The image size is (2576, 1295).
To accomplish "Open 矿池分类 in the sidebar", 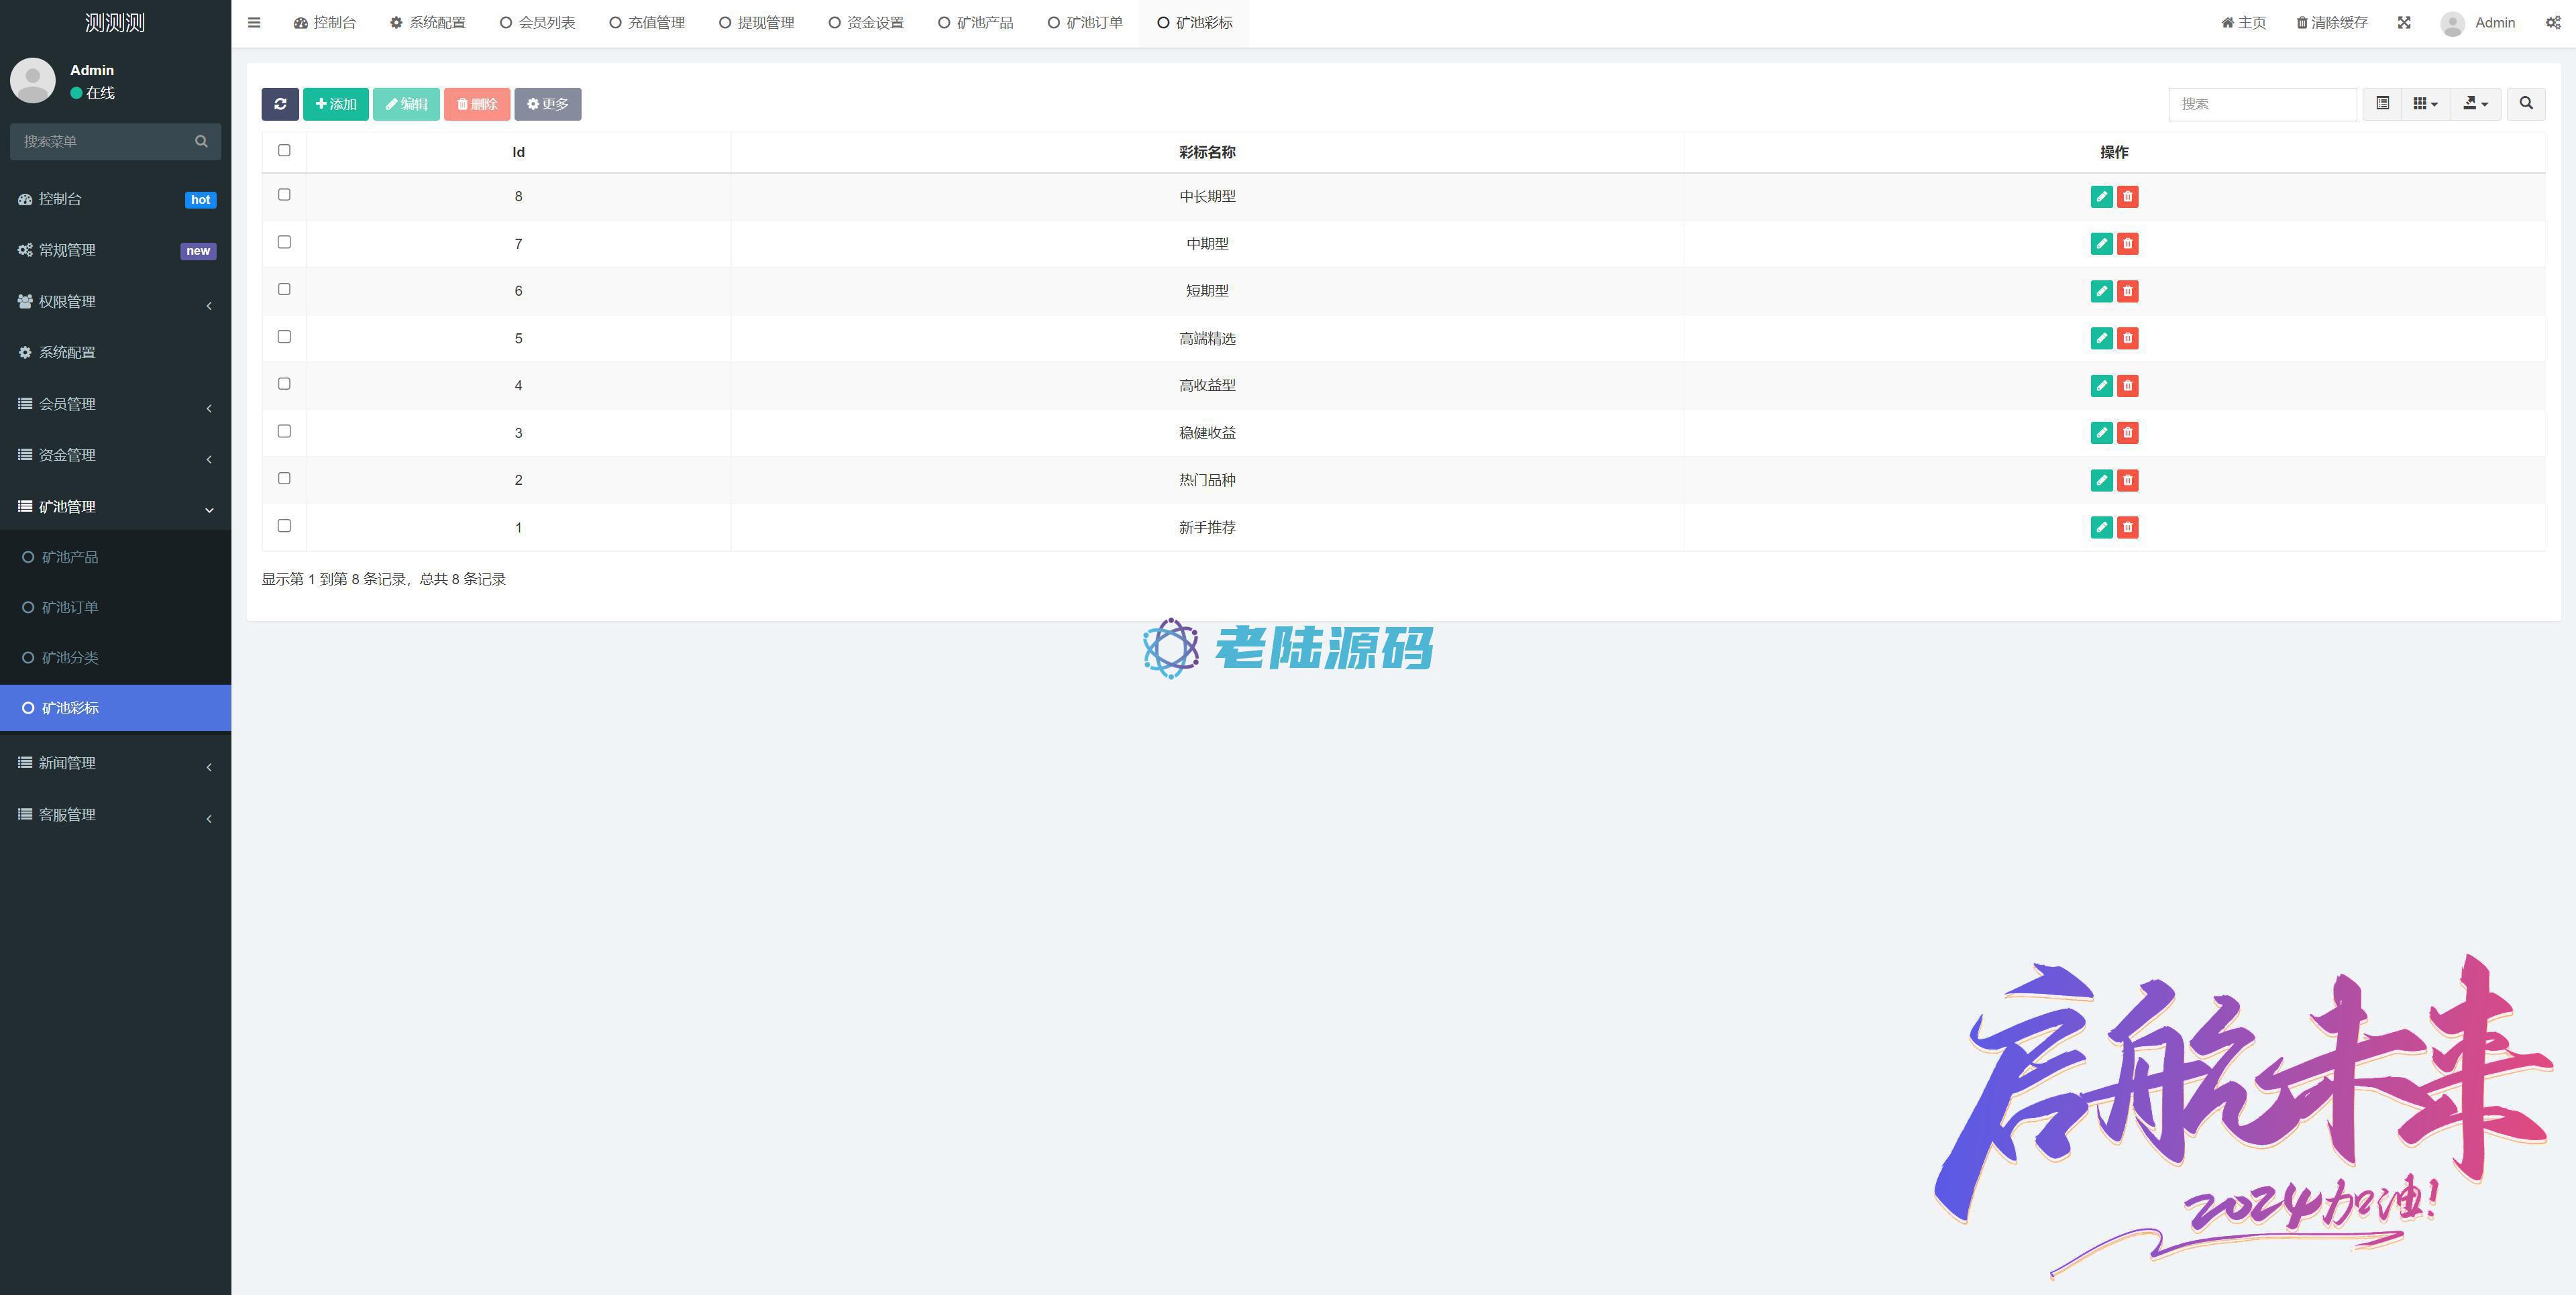I will tap(70, 658).
